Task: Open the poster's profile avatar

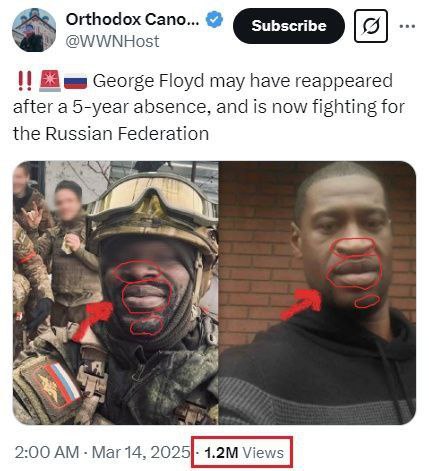Action: [x=34, y=30]
